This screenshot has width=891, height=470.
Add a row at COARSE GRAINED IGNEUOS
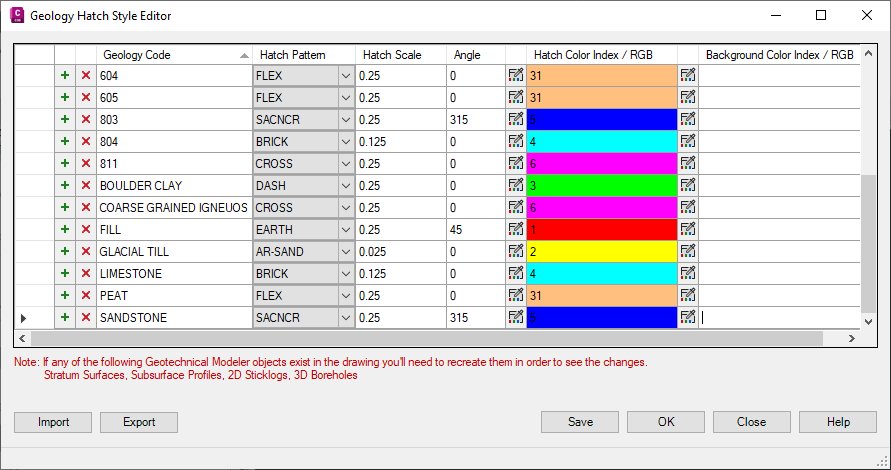[65, 207]
